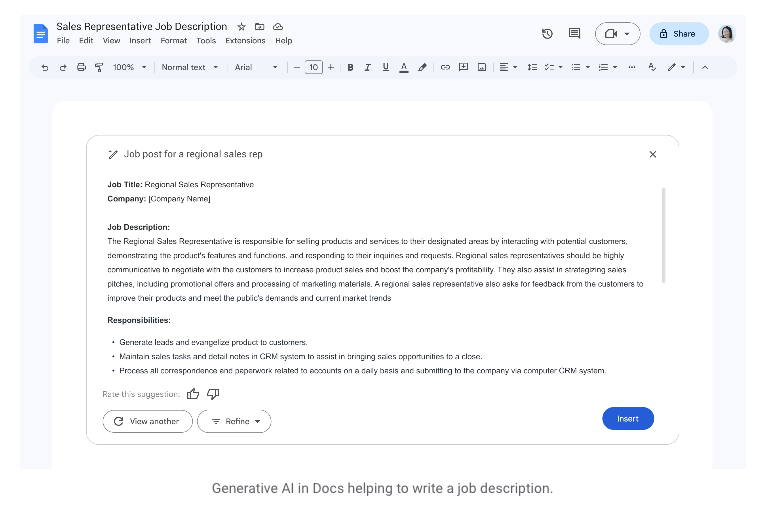The height and width of the screenshot is (514, 761).
Task: Star the Sales Representative document
Action: click(x=241, y=26)
